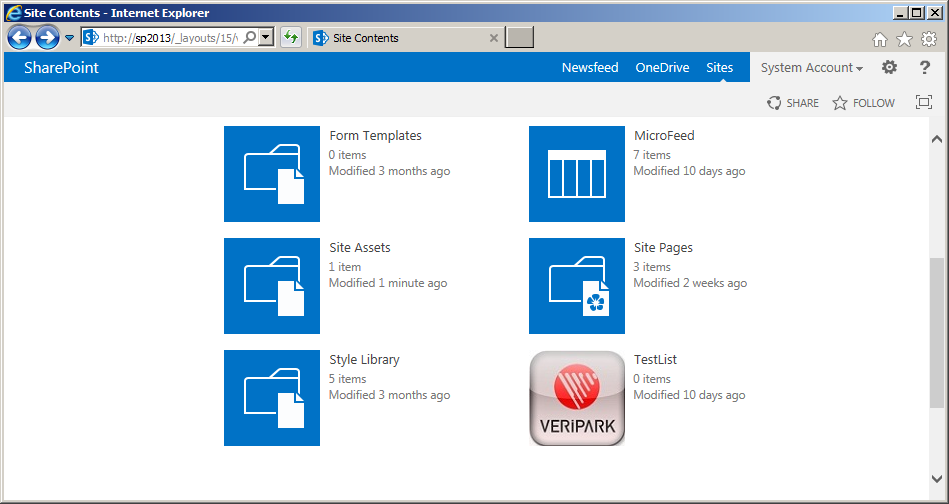Refresh the page with the green arrows button

(291, 38)
